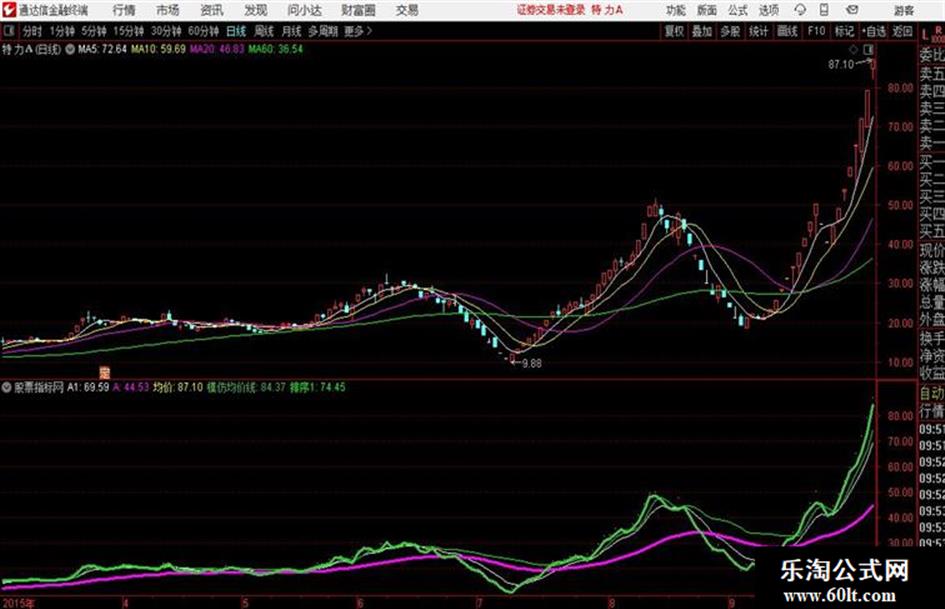Open the 问小达 menu
945x609 pixels.
point(304,10)
